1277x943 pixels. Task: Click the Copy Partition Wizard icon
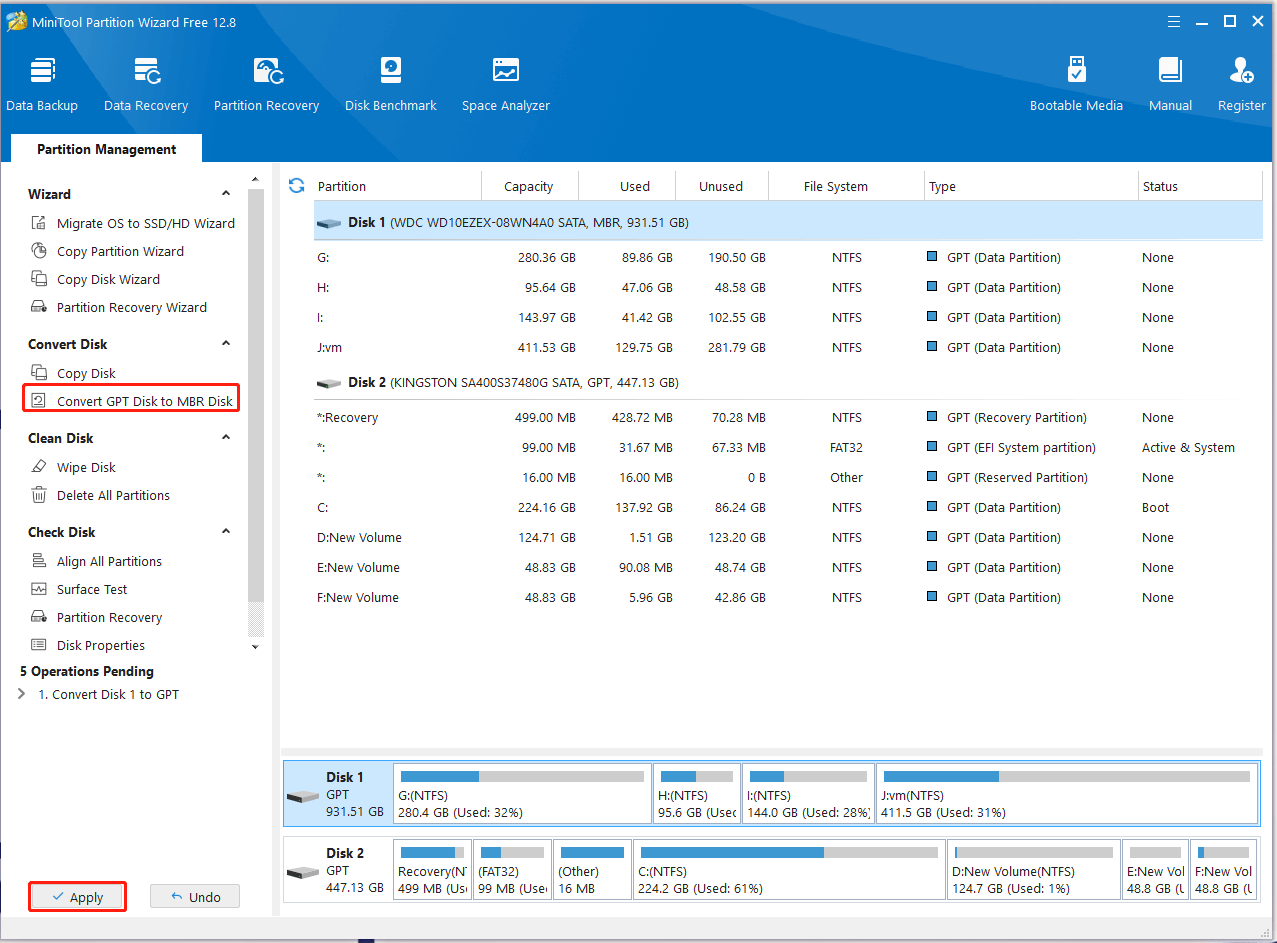click(39, 251)
